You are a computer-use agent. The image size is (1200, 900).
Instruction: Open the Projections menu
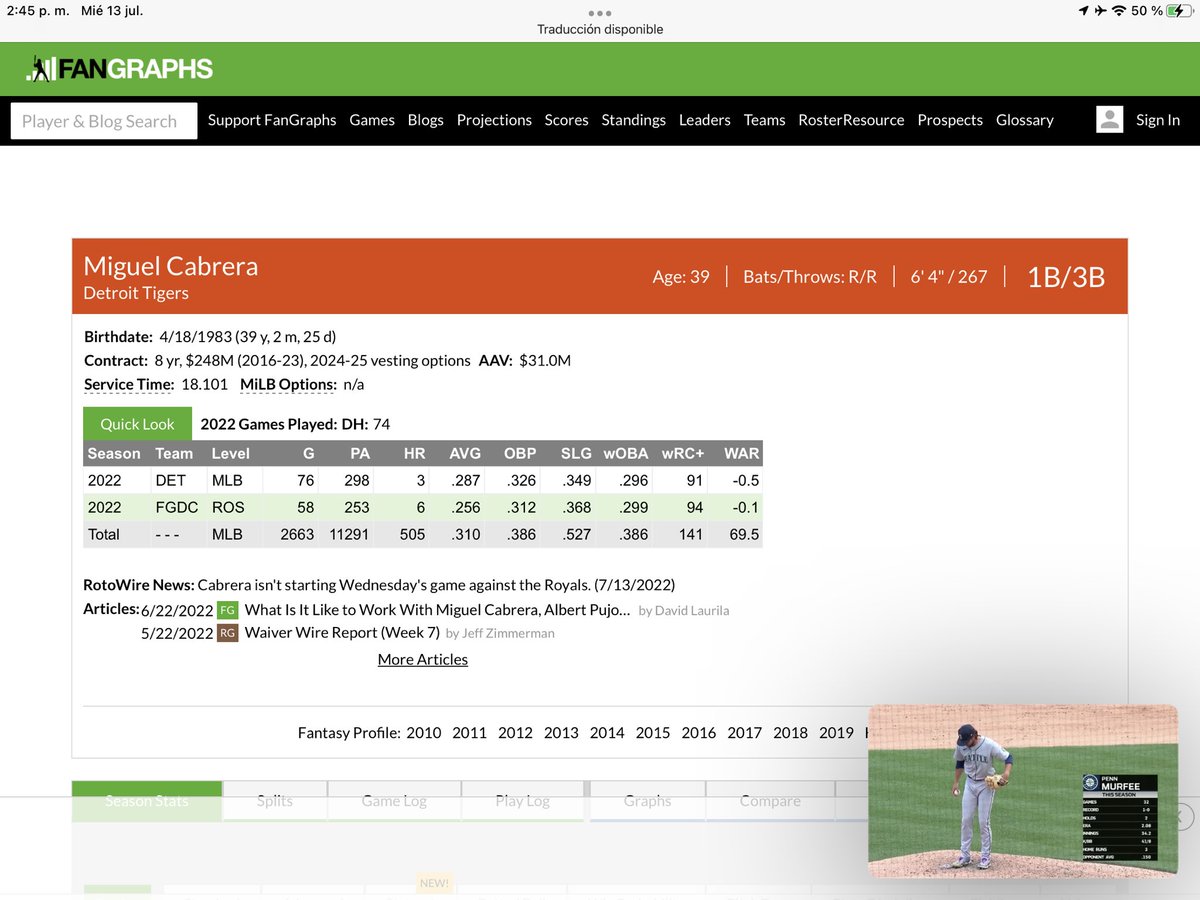494,120
